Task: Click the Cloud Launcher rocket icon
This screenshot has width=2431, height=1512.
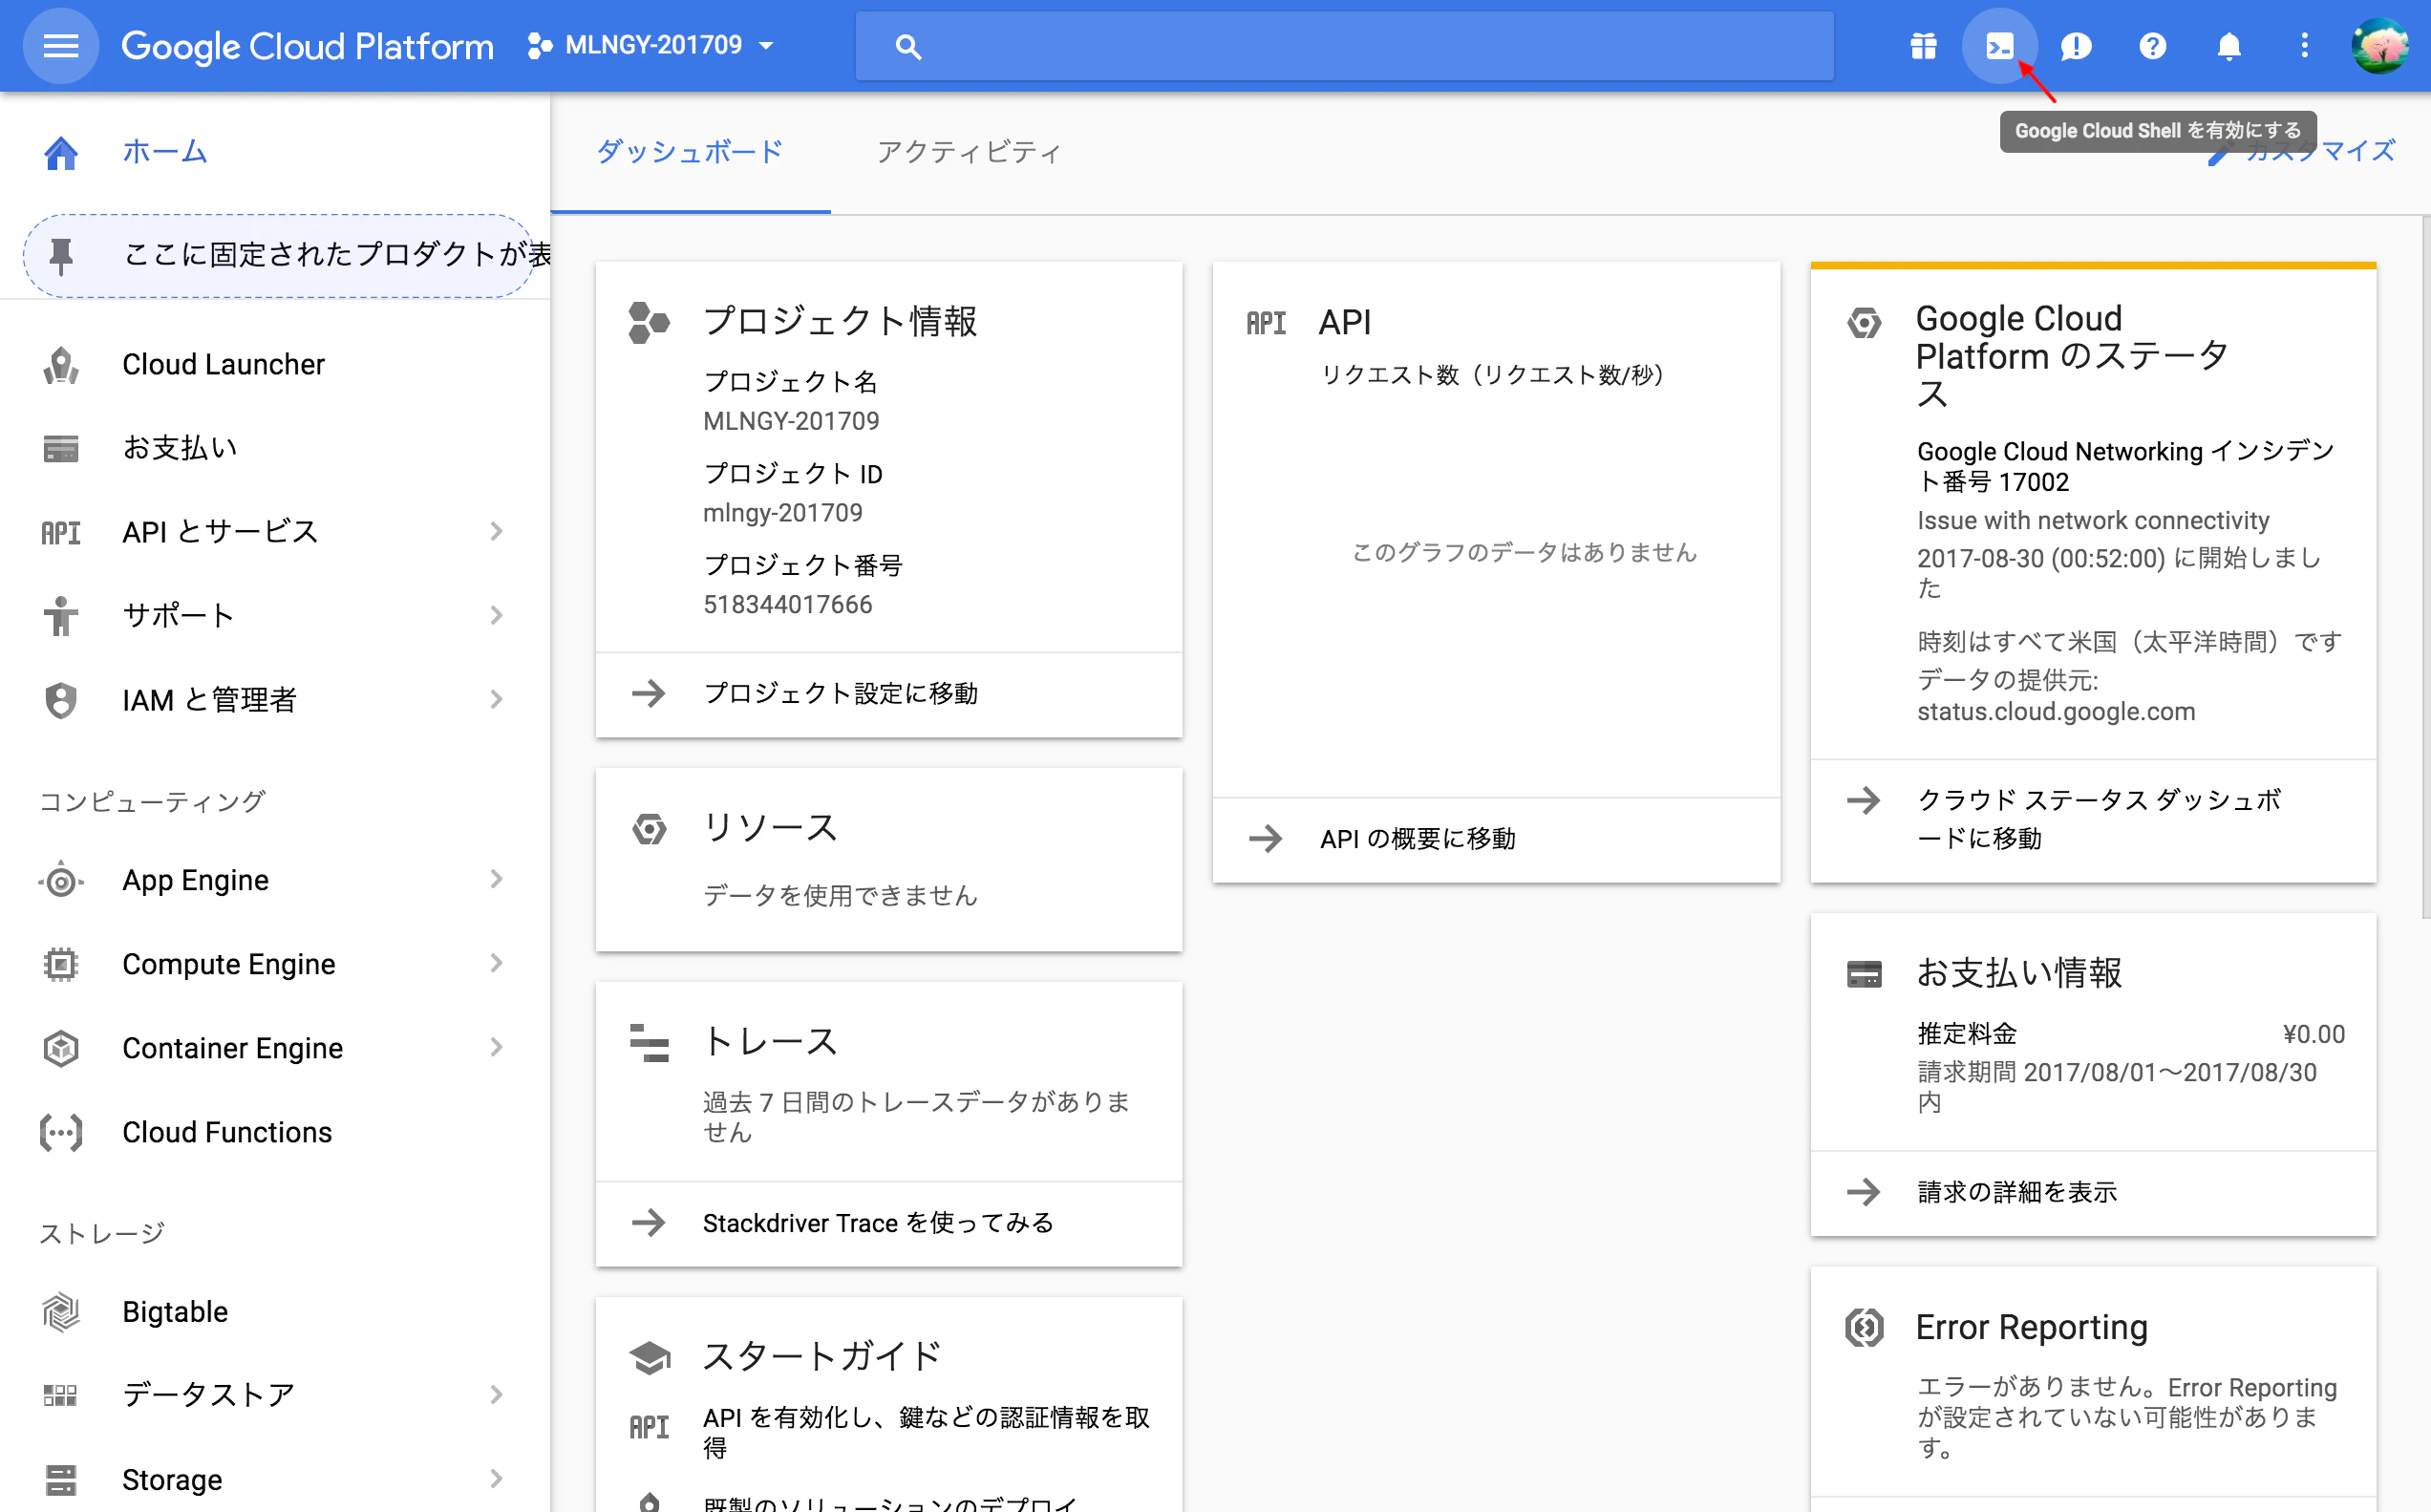Action: point(61,365)
